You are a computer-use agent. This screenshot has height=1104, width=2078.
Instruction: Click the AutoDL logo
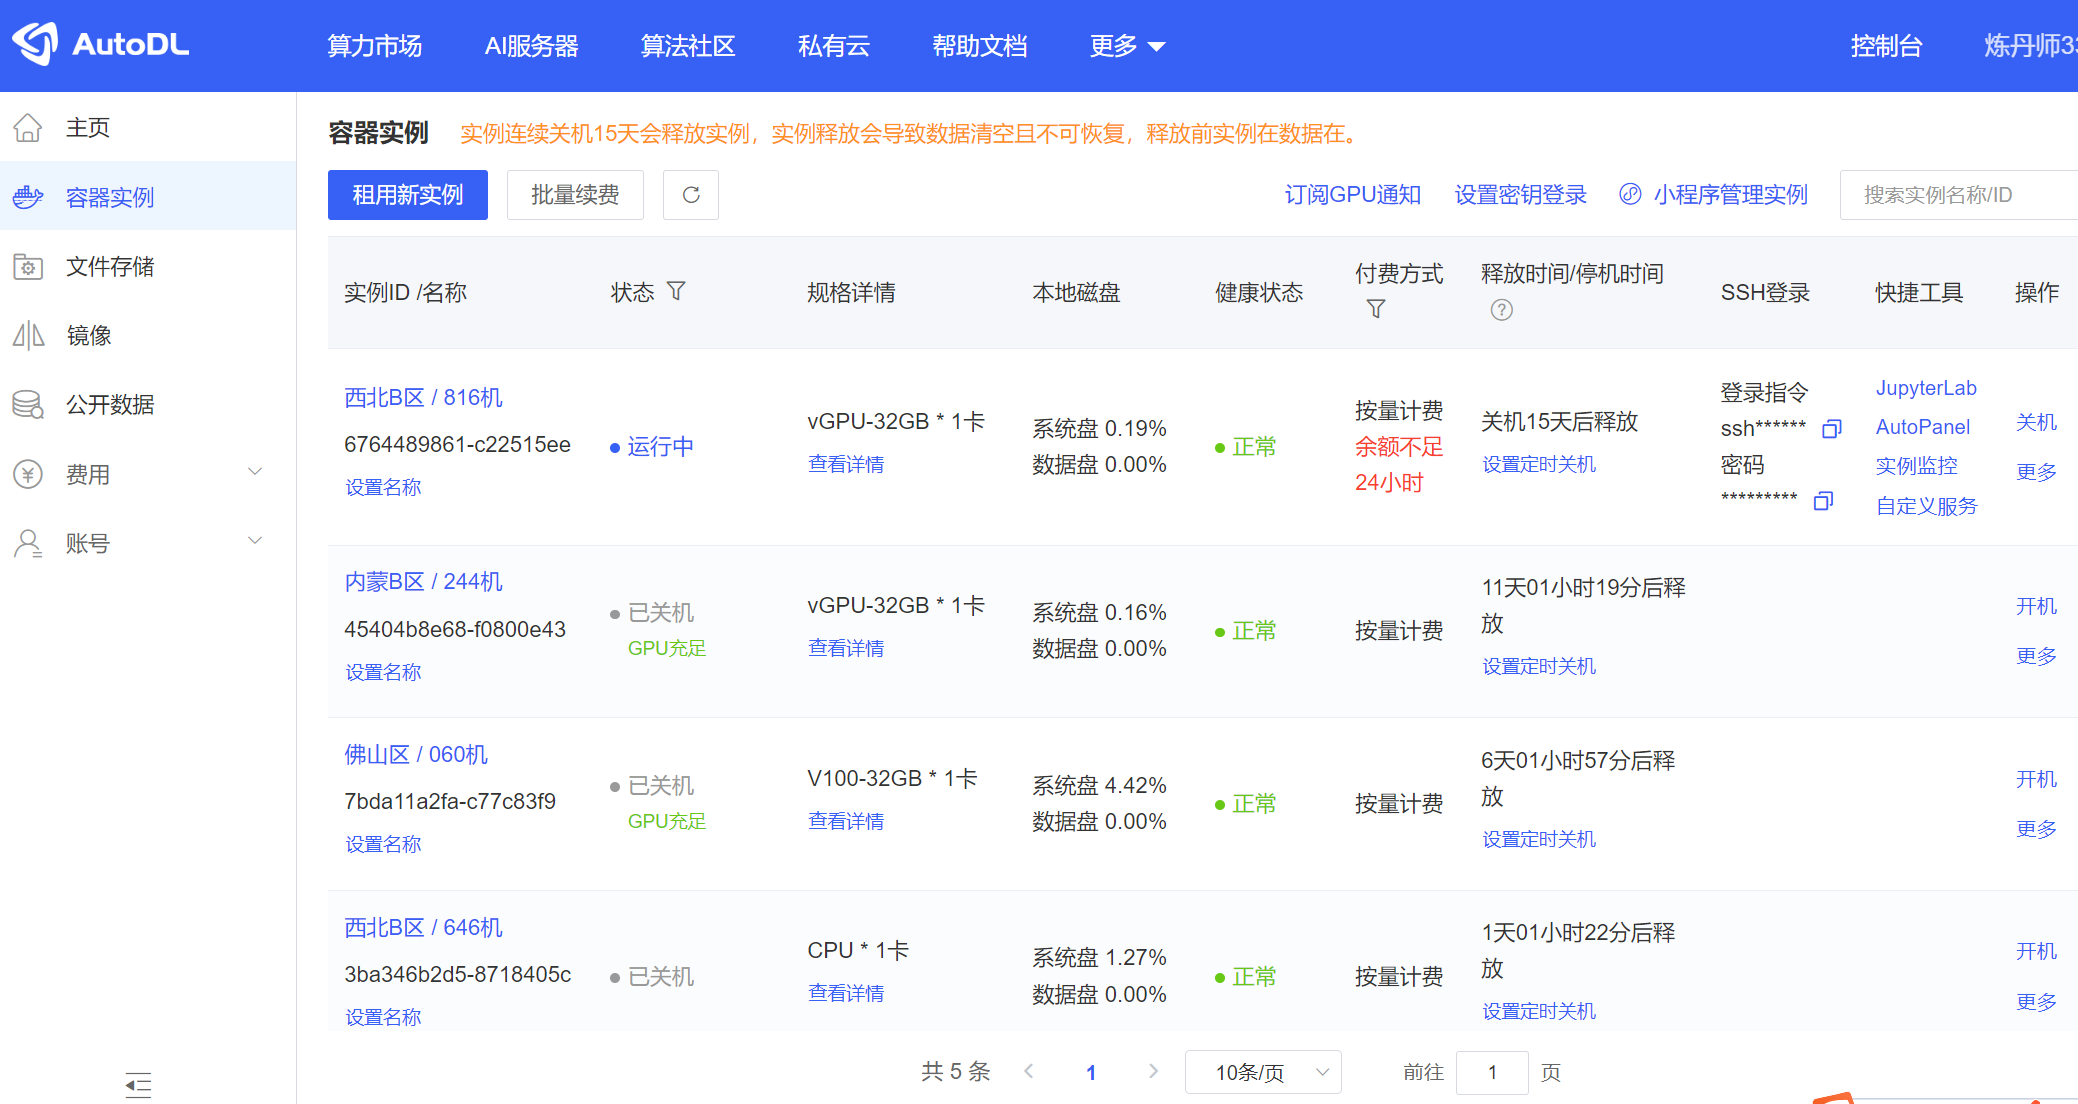100,43
